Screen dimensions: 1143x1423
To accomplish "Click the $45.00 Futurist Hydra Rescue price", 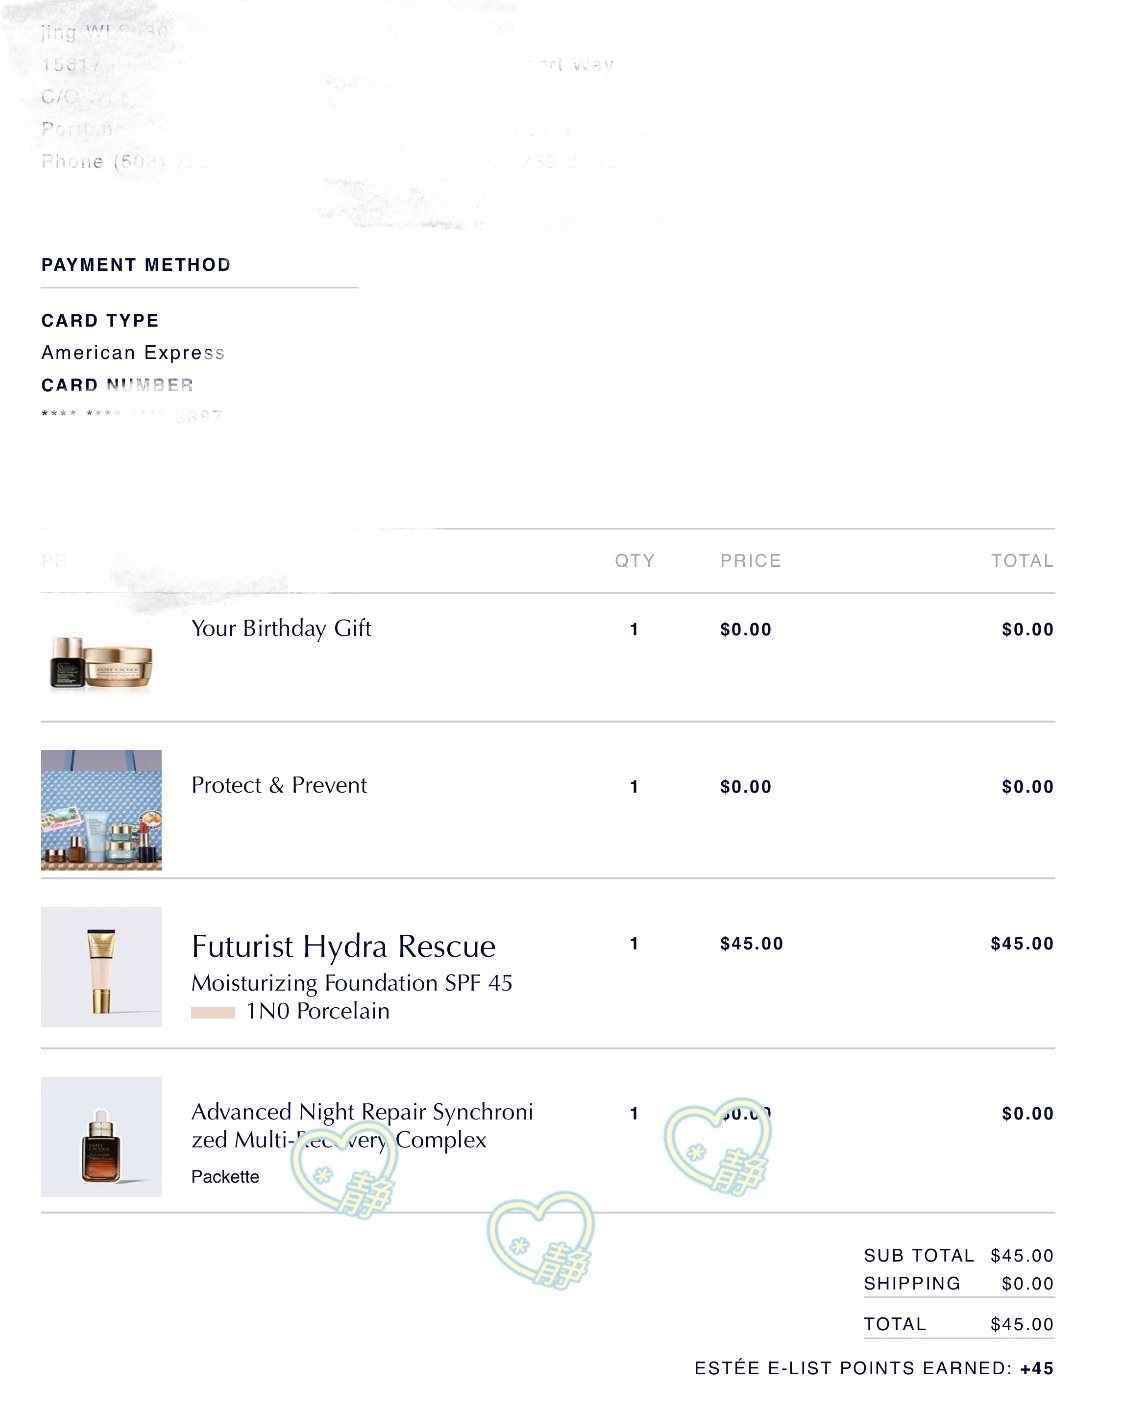I will click(752, 943).
